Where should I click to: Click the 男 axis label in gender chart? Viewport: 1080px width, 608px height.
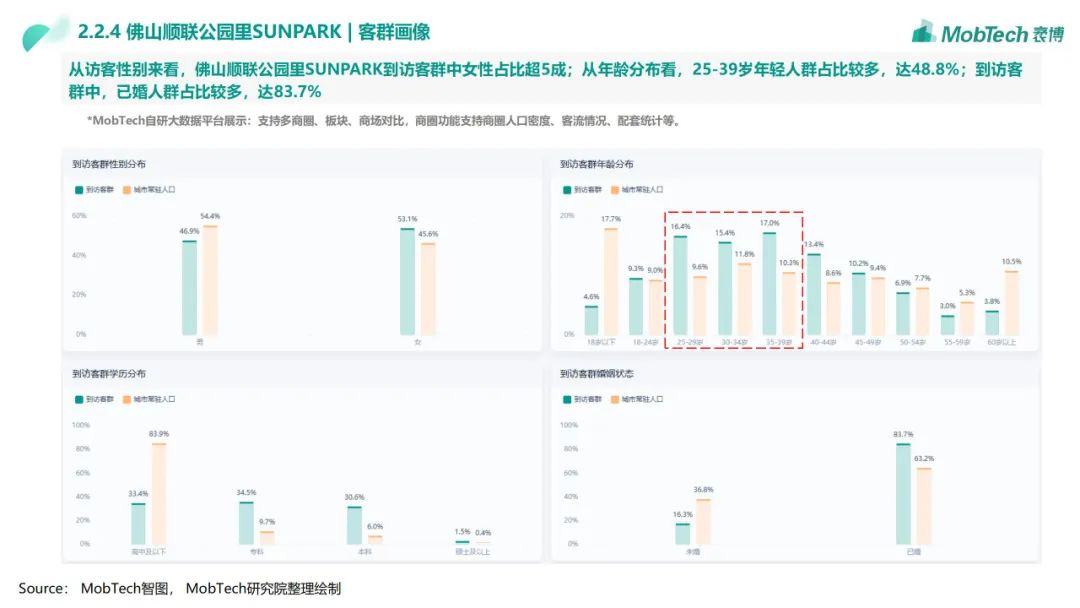[200, 342]
